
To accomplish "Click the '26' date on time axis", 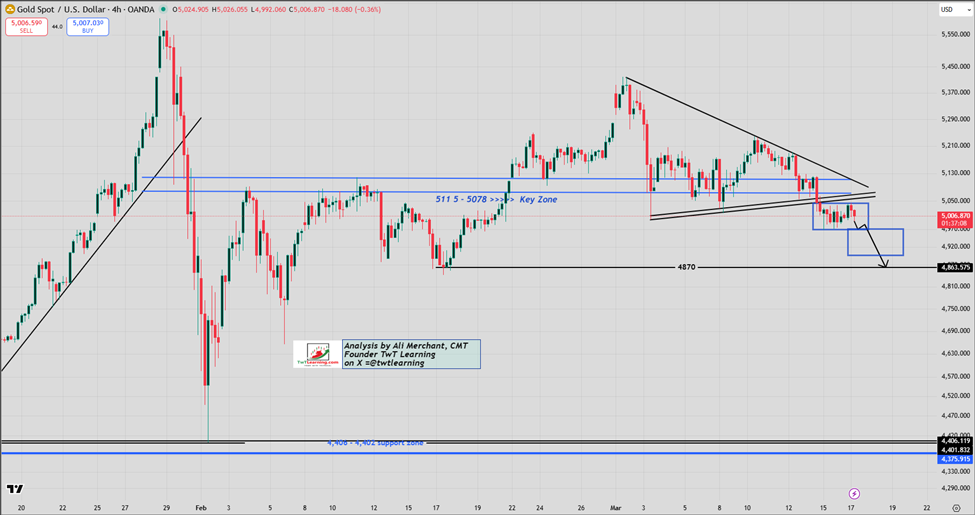I will pos(581,508).
